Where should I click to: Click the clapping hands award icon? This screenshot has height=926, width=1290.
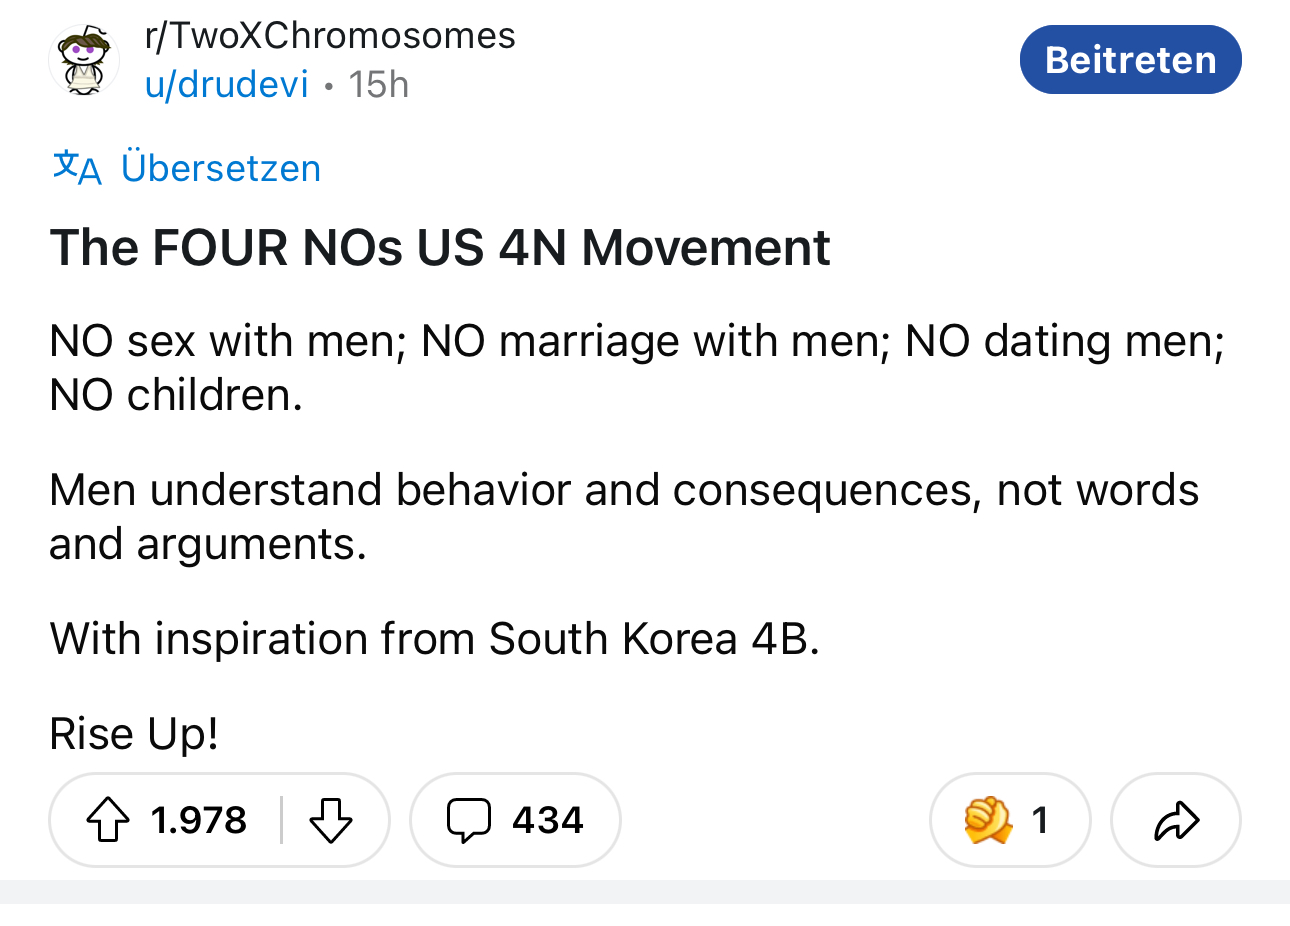[x=988, y=821]
